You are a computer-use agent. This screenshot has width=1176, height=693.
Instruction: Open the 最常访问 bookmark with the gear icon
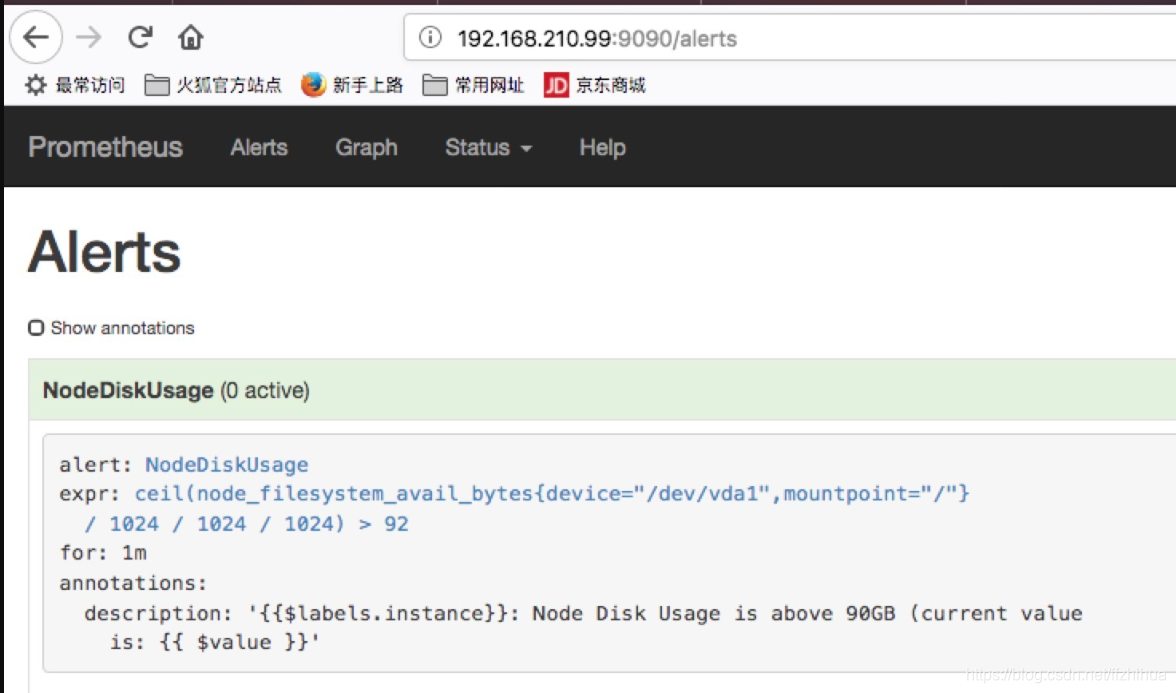pos(75,85)
